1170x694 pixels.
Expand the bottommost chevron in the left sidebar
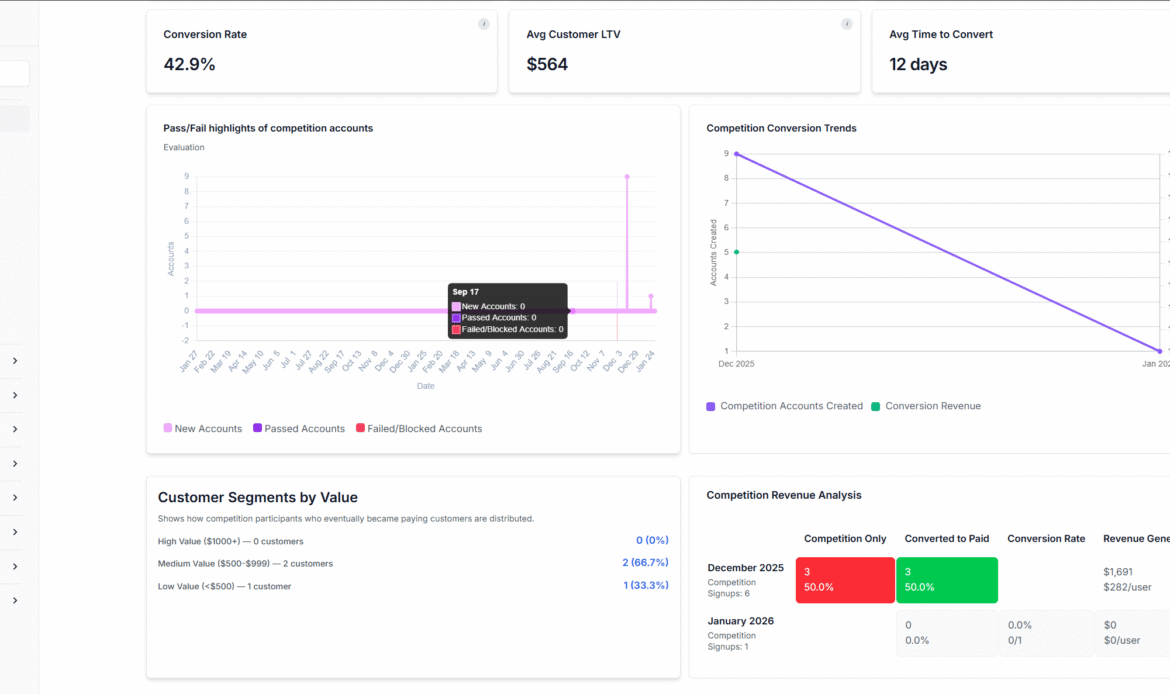point(15,601)
